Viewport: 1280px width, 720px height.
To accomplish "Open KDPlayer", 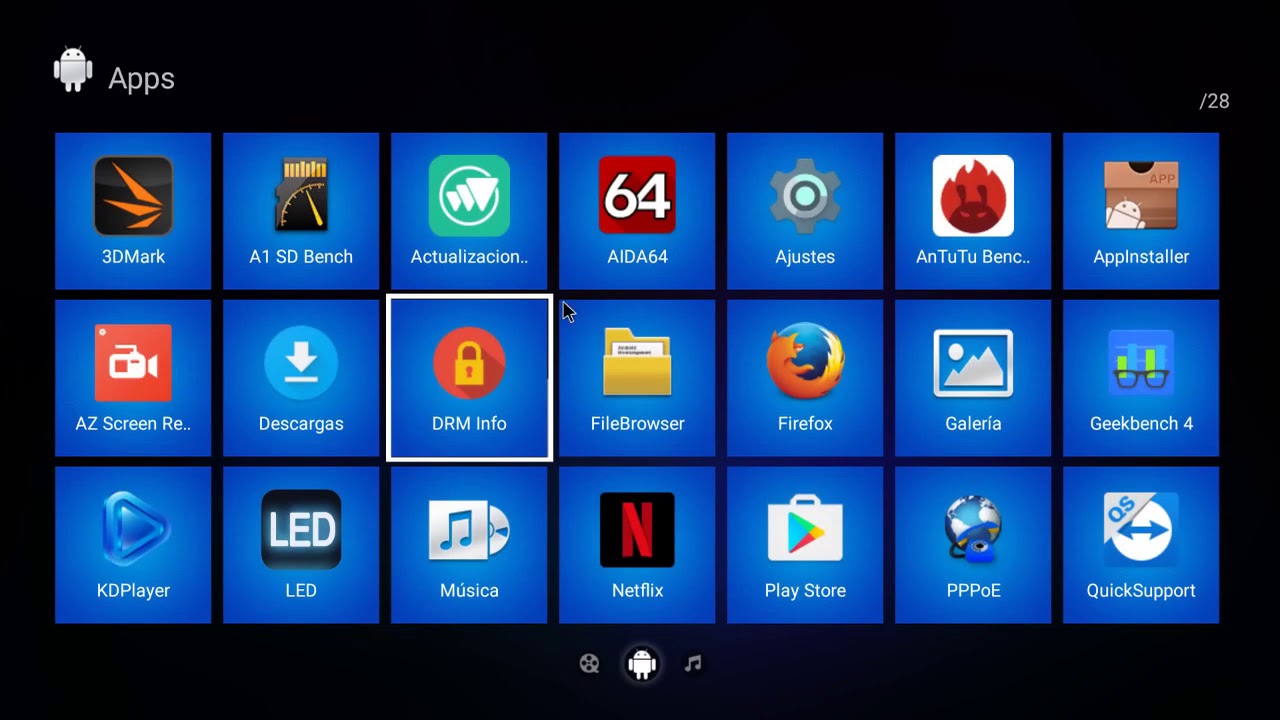I will (x=133, y=545).
